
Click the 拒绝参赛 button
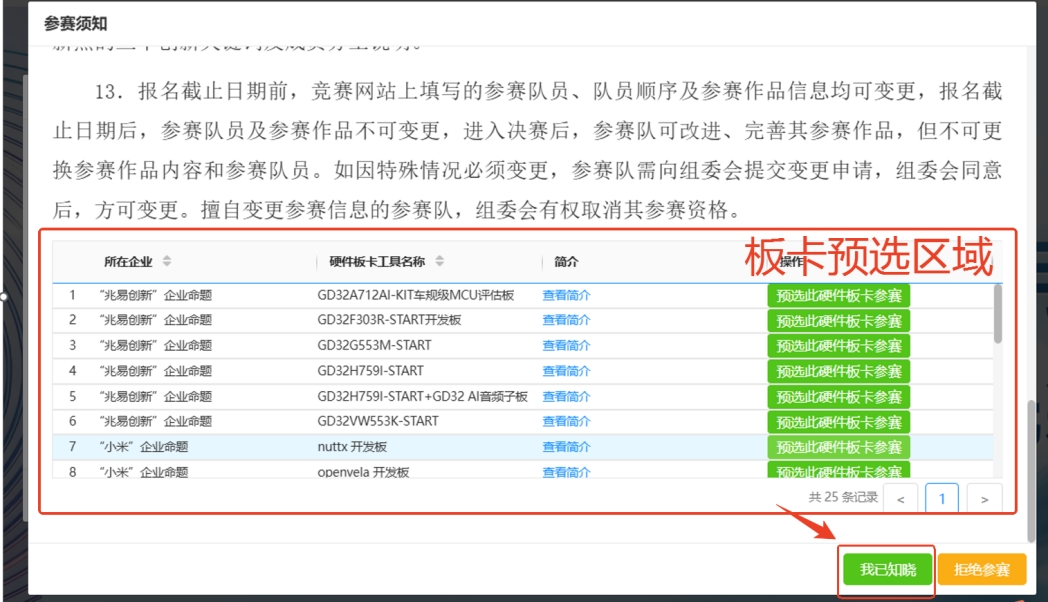point(981,570)
